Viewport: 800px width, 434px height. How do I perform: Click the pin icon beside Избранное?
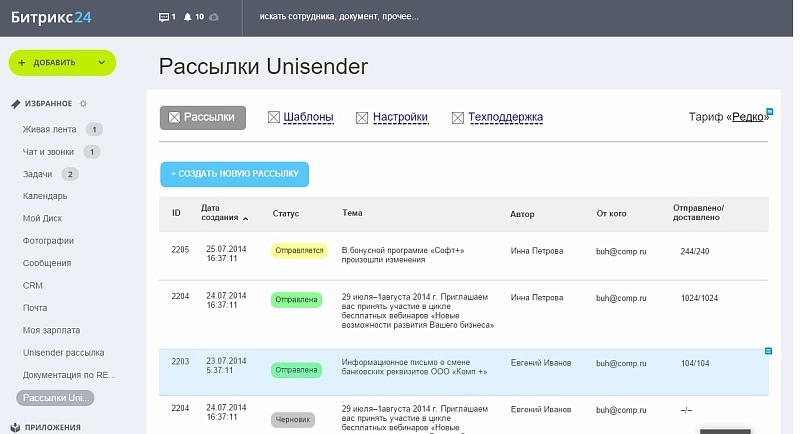(15, 103)
